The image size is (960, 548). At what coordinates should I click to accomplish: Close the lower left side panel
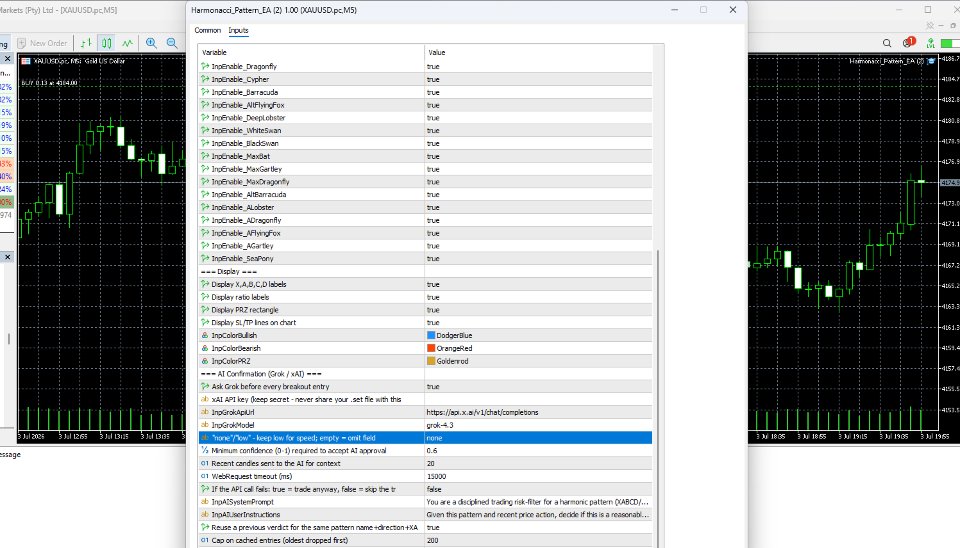7,257
